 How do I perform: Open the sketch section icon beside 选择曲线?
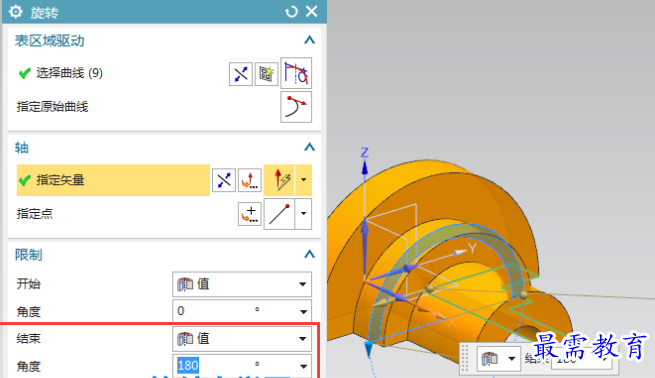click(266, 74)
